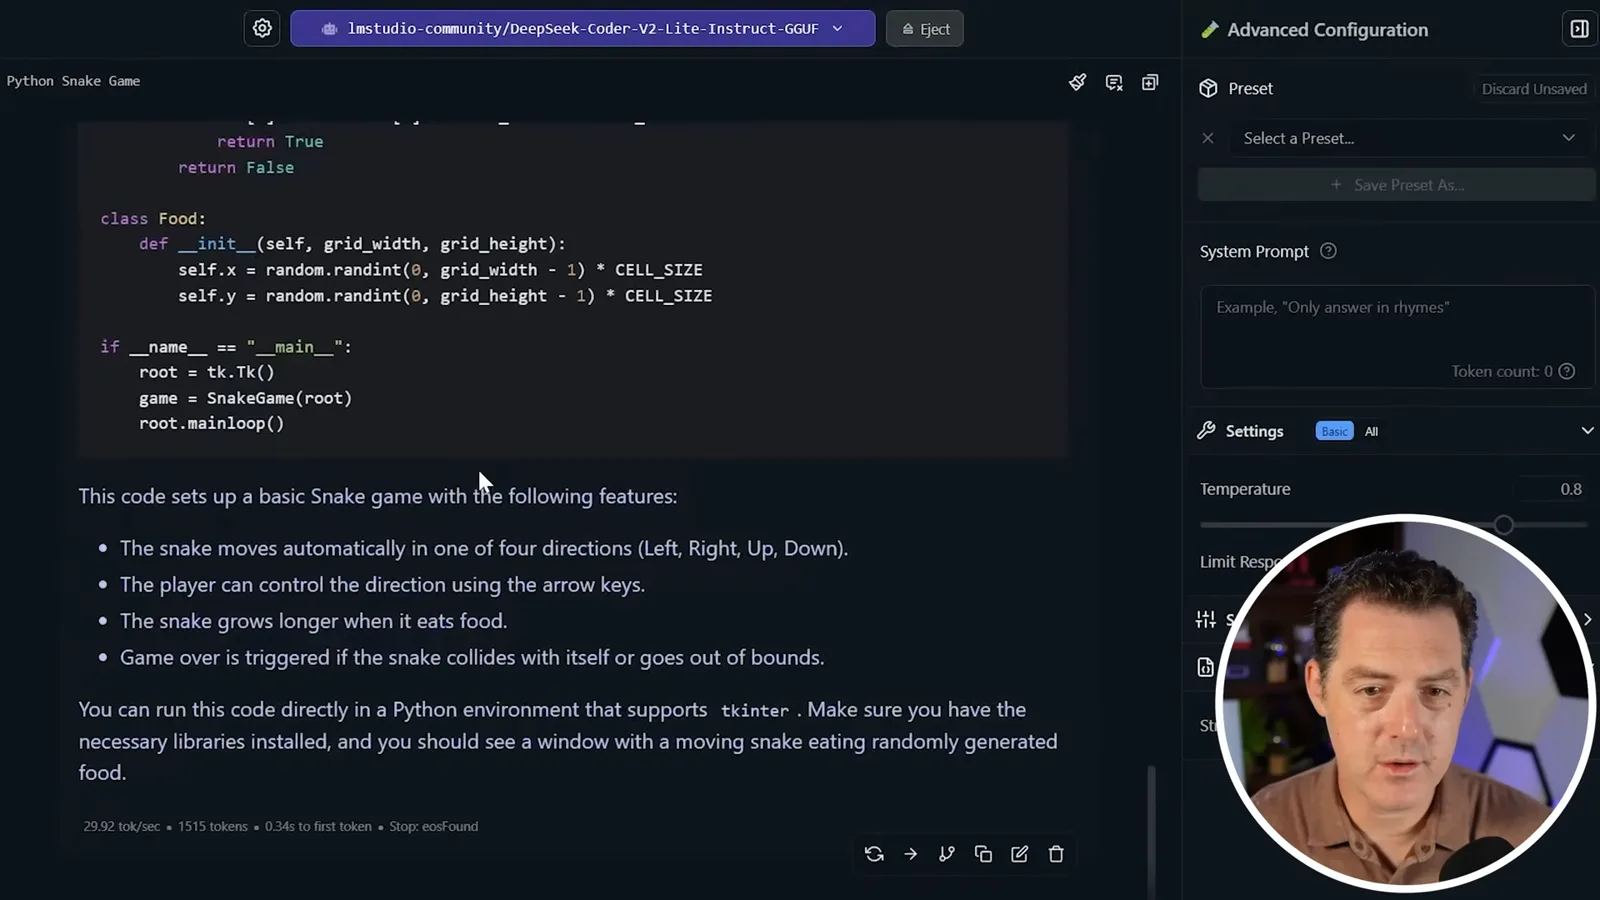Click the 1515 tokens stat
Screen dimensions: 1600x900
tap(213, 826)
